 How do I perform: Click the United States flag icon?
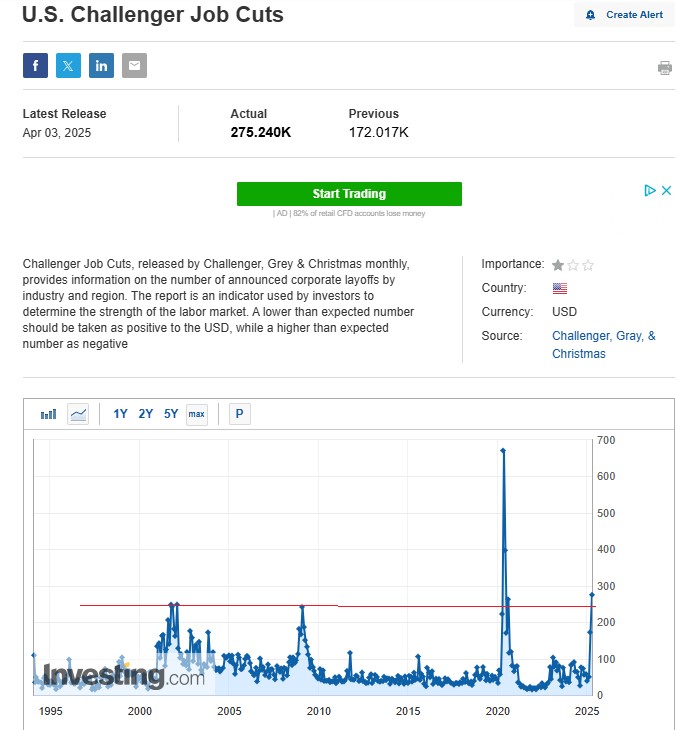point(560,288)
